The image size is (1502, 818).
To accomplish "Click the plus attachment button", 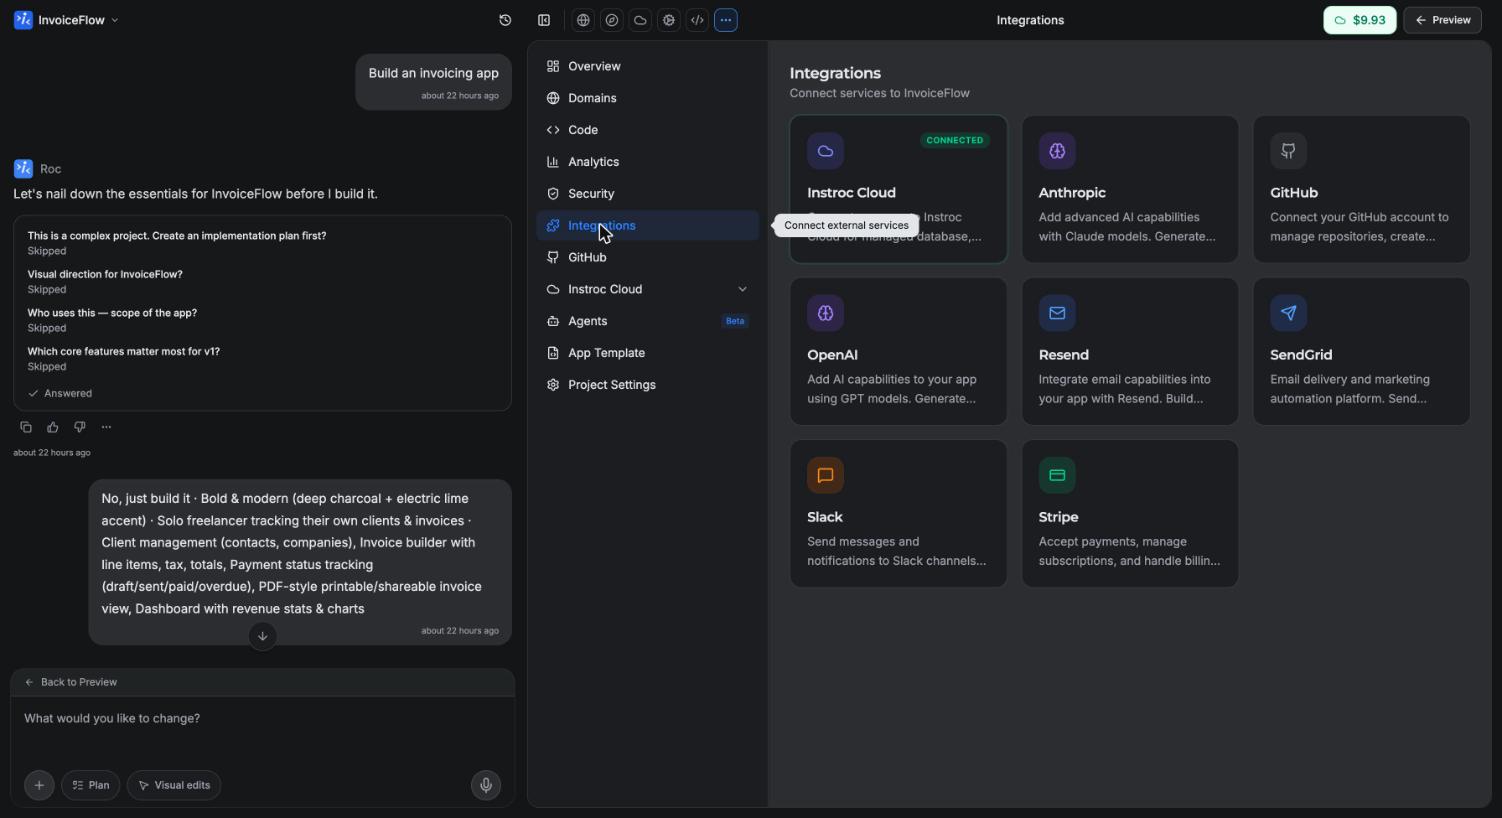I will tap(39, 785).
